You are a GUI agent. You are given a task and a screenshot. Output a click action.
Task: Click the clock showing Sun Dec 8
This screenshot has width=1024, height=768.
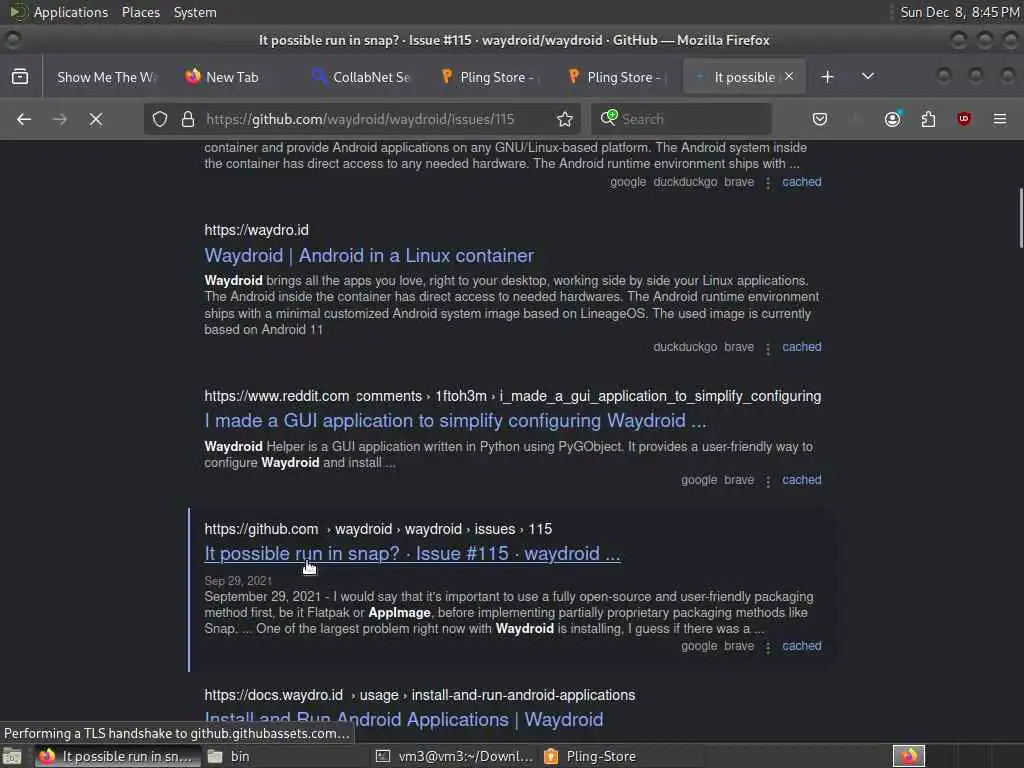(959, 12)
